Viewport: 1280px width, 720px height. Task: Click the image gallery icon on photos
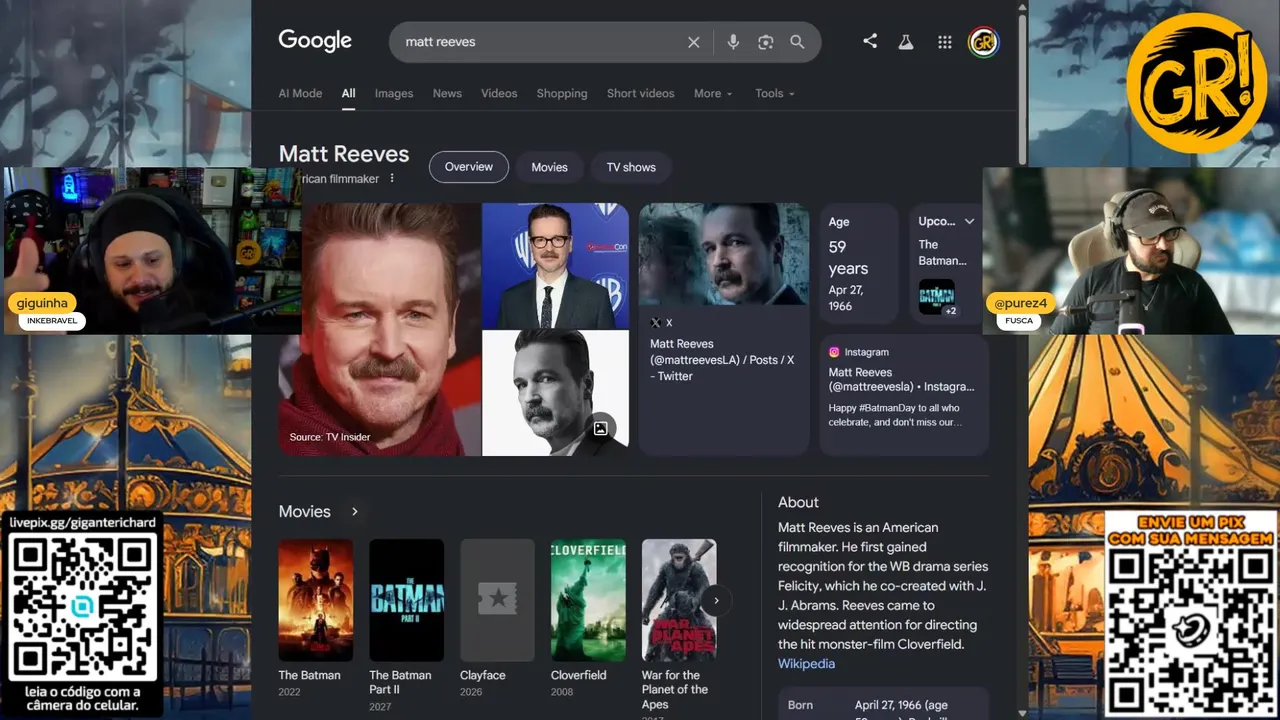point(600,428)
